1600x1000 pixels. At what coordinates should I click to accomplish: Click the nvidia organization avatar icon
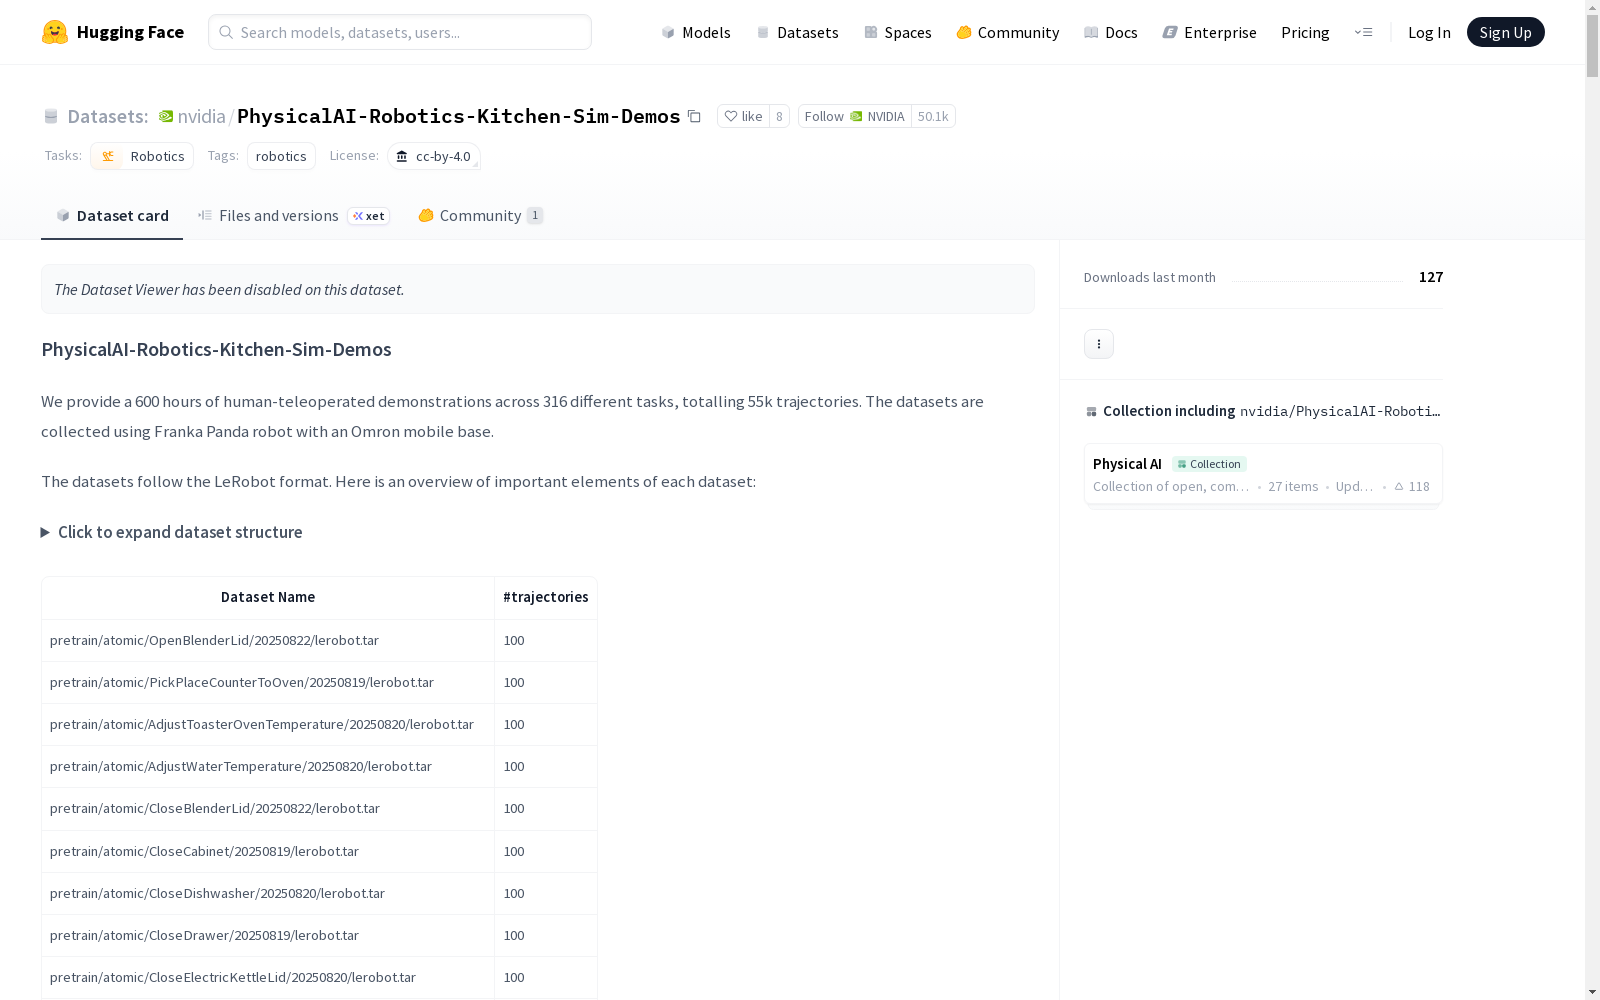(166, 116)
